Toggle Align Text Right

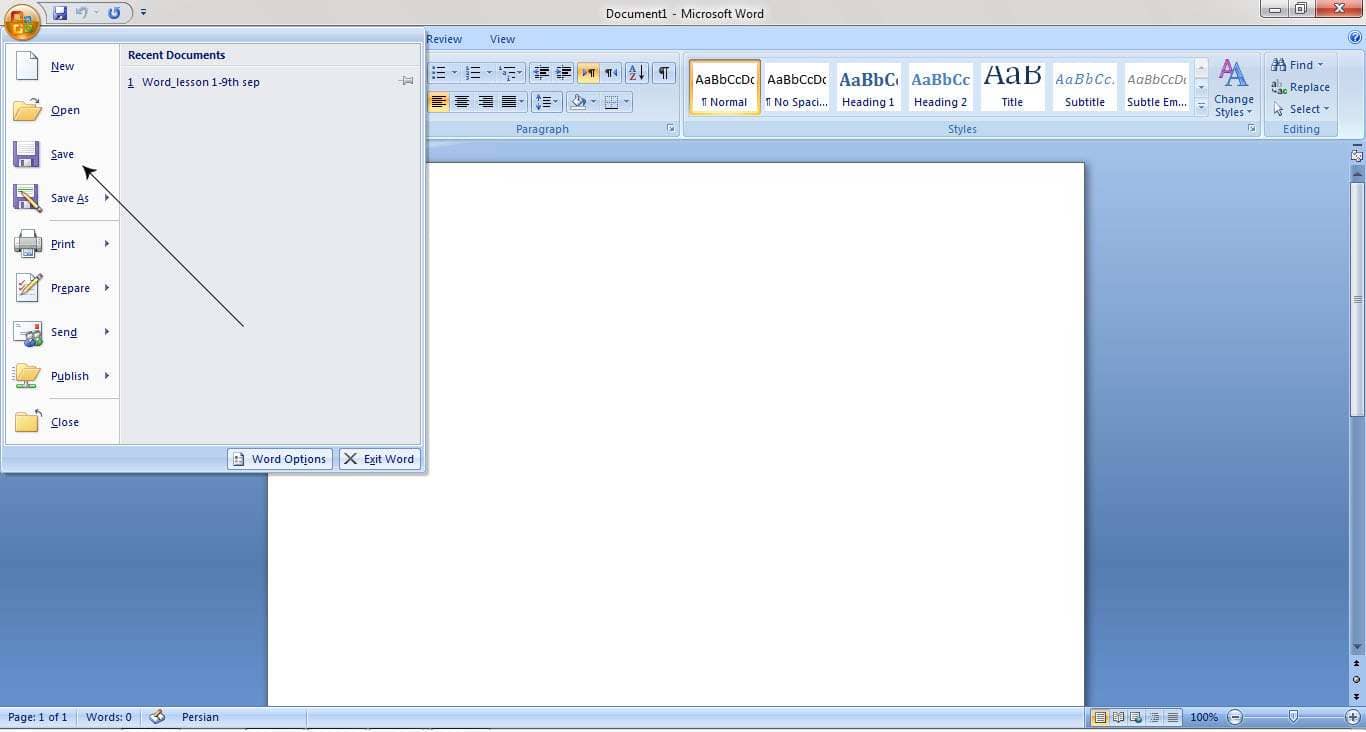pos(485,102)
